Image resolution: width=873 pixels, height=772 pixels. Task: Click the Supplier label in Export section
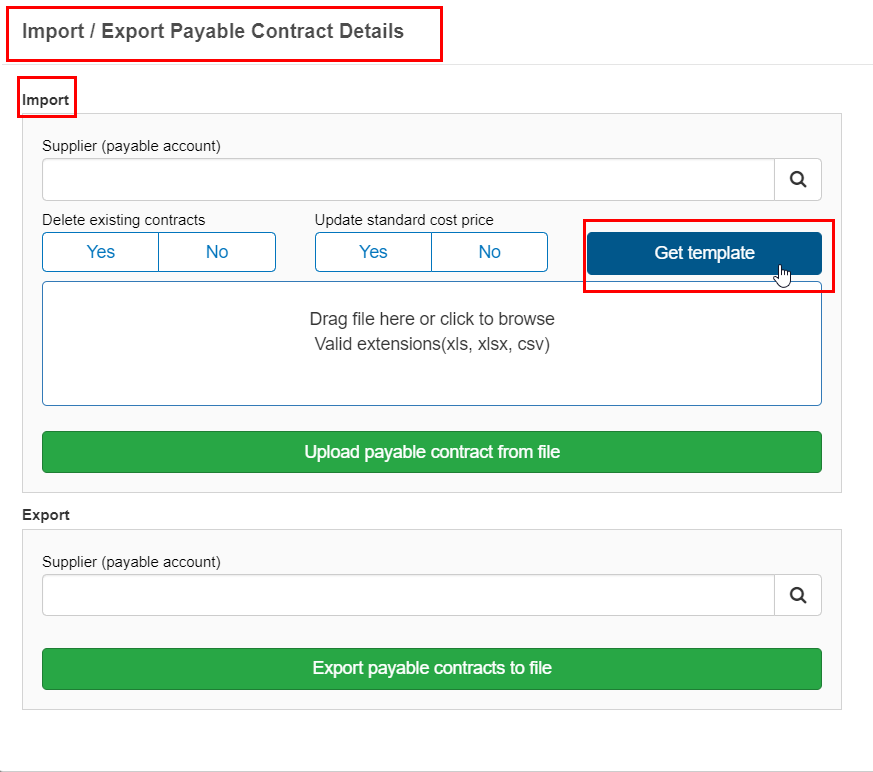coord(131,562)
